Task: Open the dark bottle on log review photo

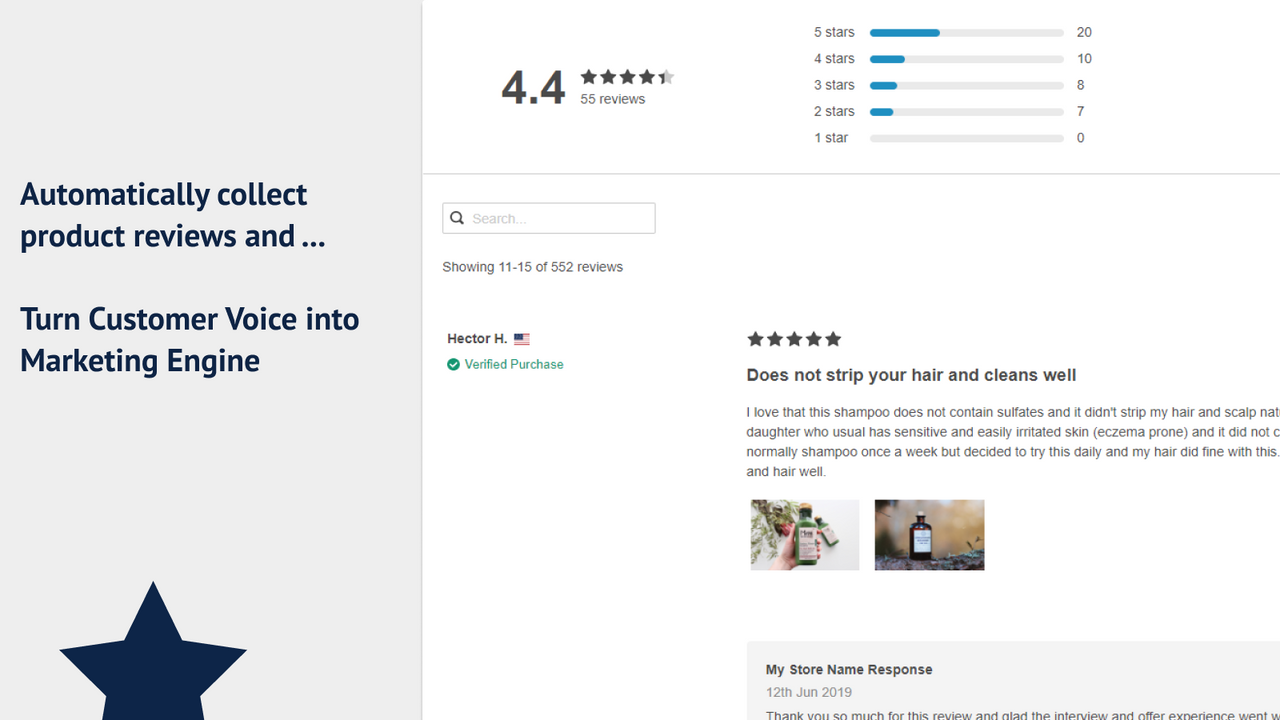Action: pyautogui.click(x=929, y=535)
